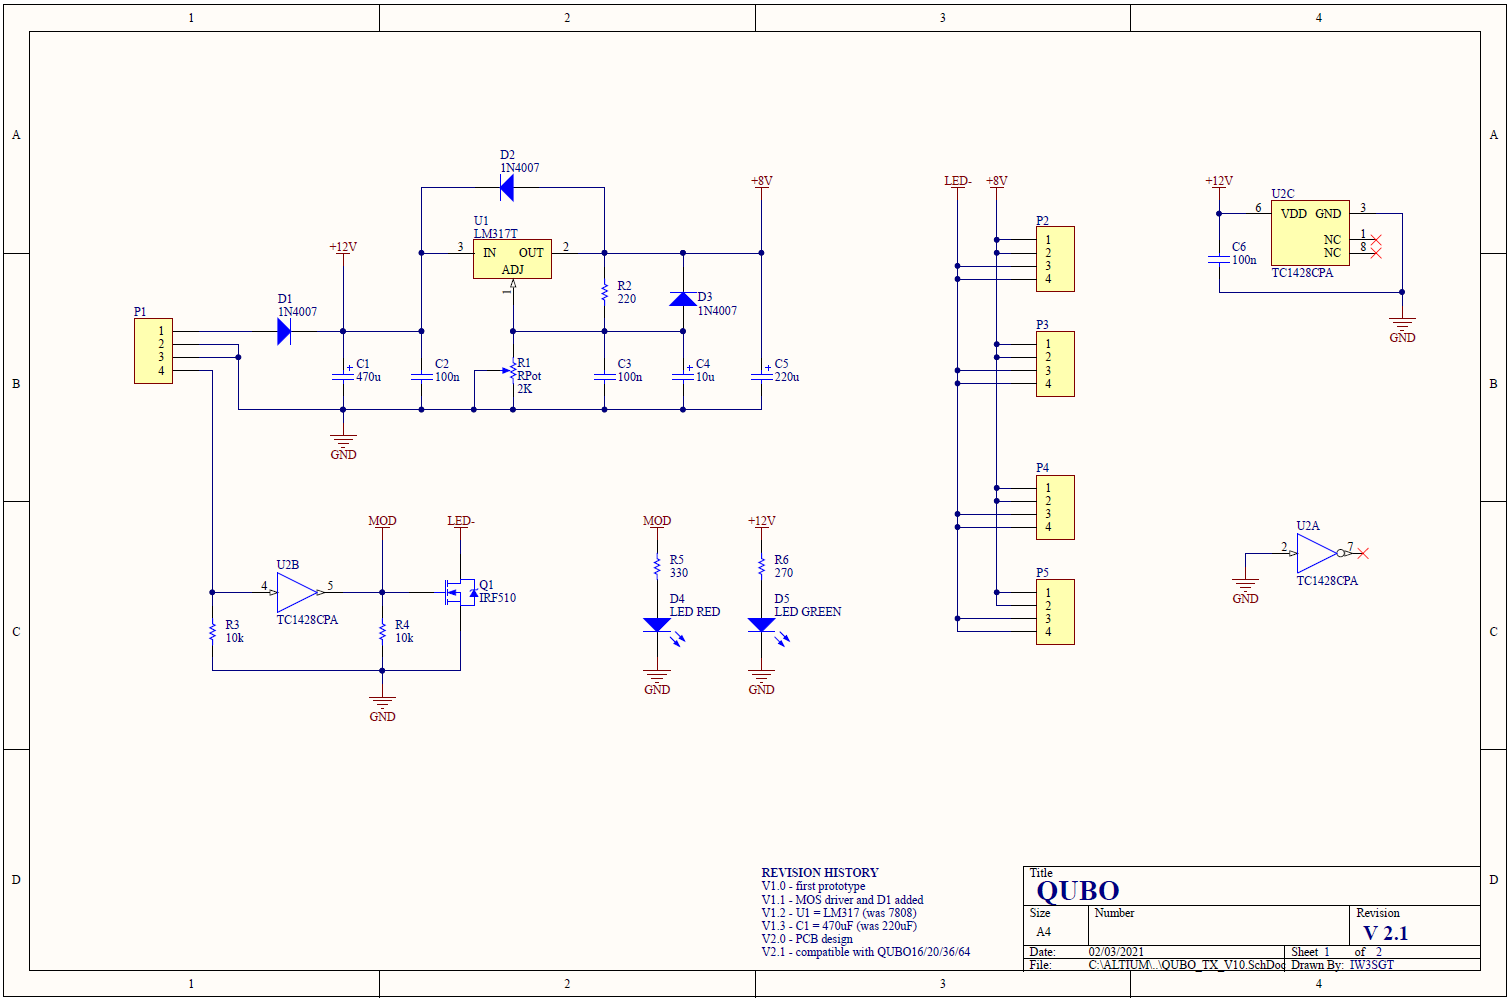Select capacitor C1 470u symbol
Viewport: 1511px width, 1001px height.
(343, 376)
